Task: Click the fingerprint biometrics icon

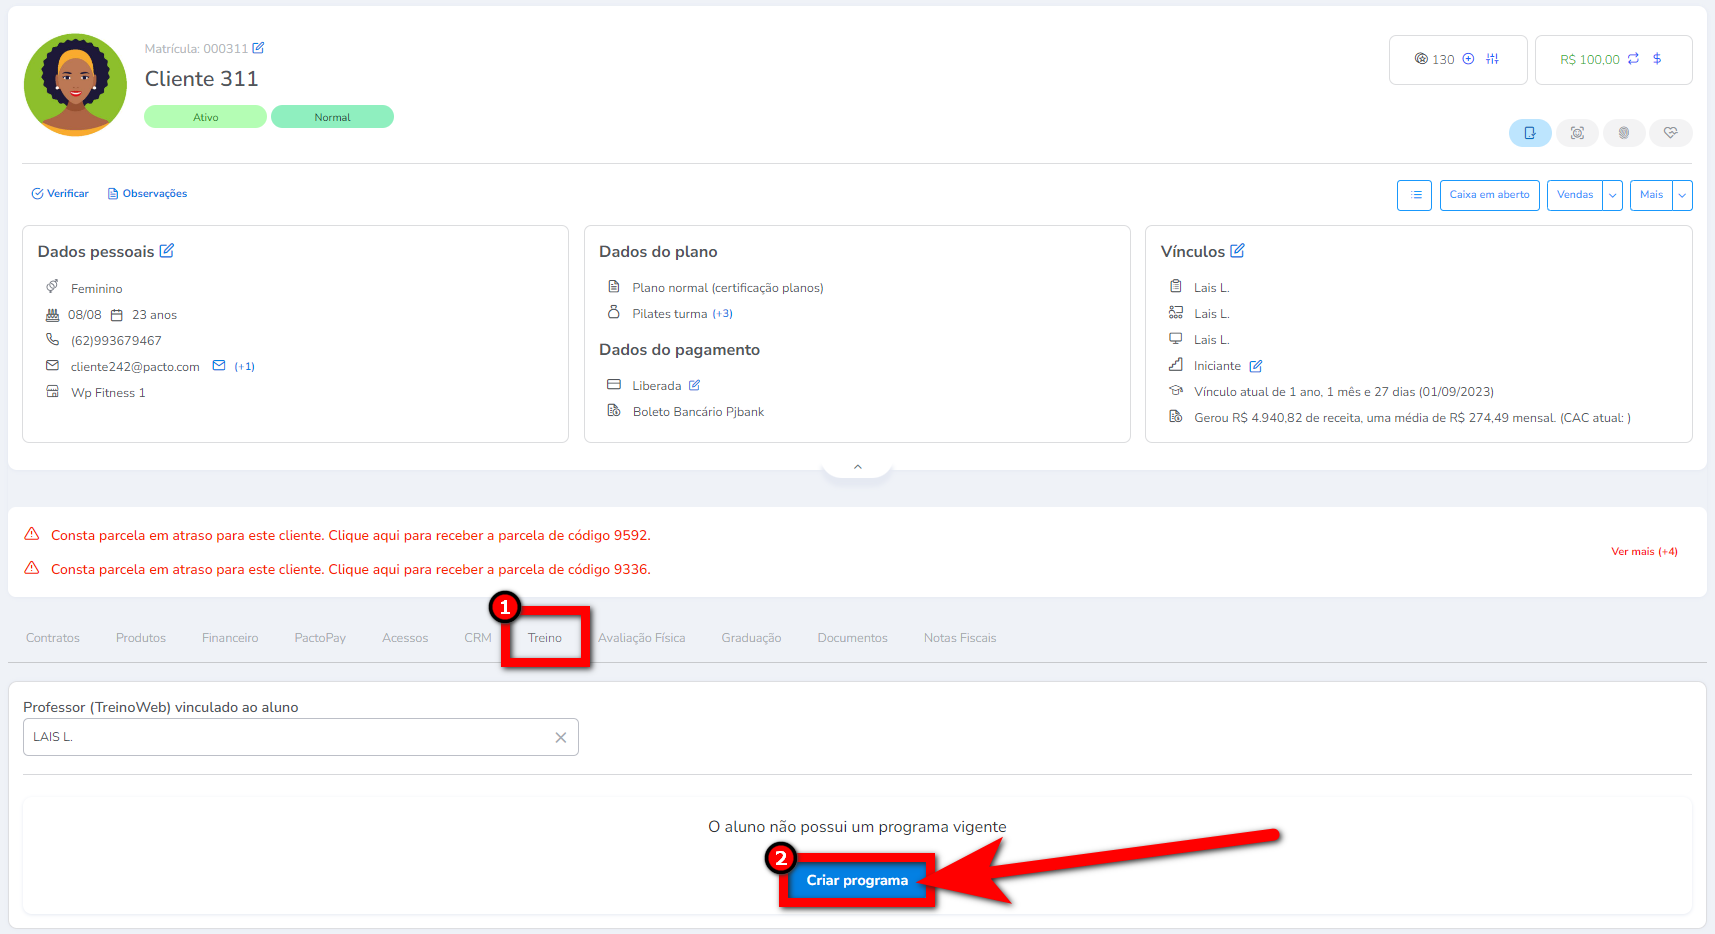Action: 1624,133
